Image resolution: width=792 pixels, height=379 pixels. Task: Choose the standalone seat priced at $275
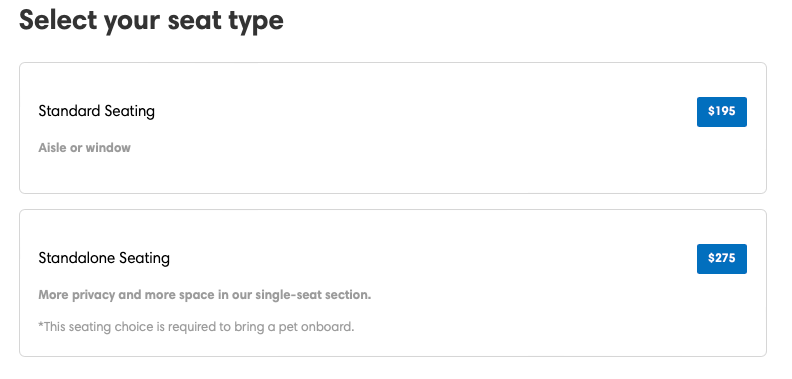pyautogui.click(x=721, y=259)
